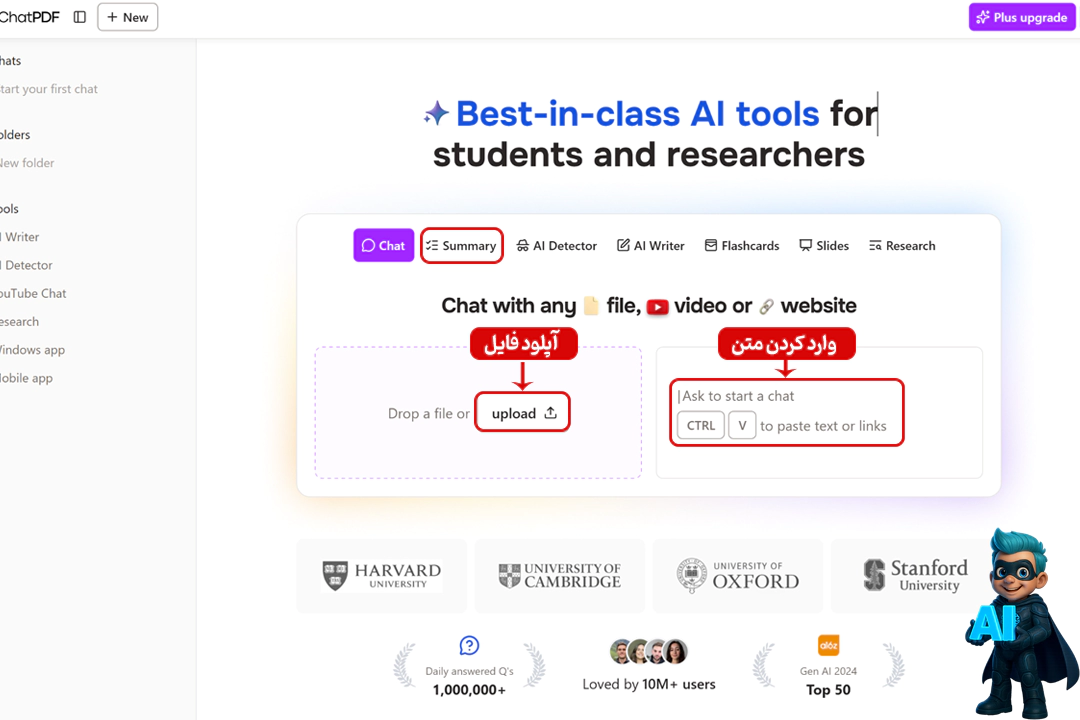Open the AI Detector tool icon
1080x720 pixels.
(524, 245)
